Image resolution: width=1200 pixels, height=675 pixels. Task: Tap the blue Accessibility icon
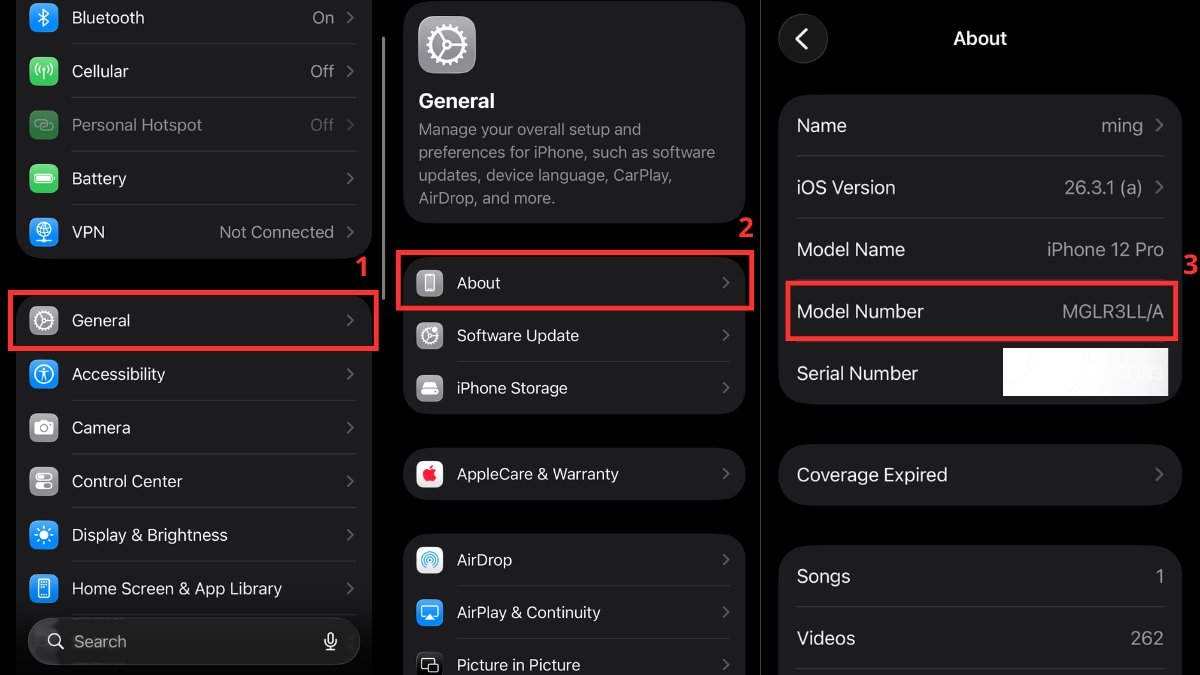point(44,374)
